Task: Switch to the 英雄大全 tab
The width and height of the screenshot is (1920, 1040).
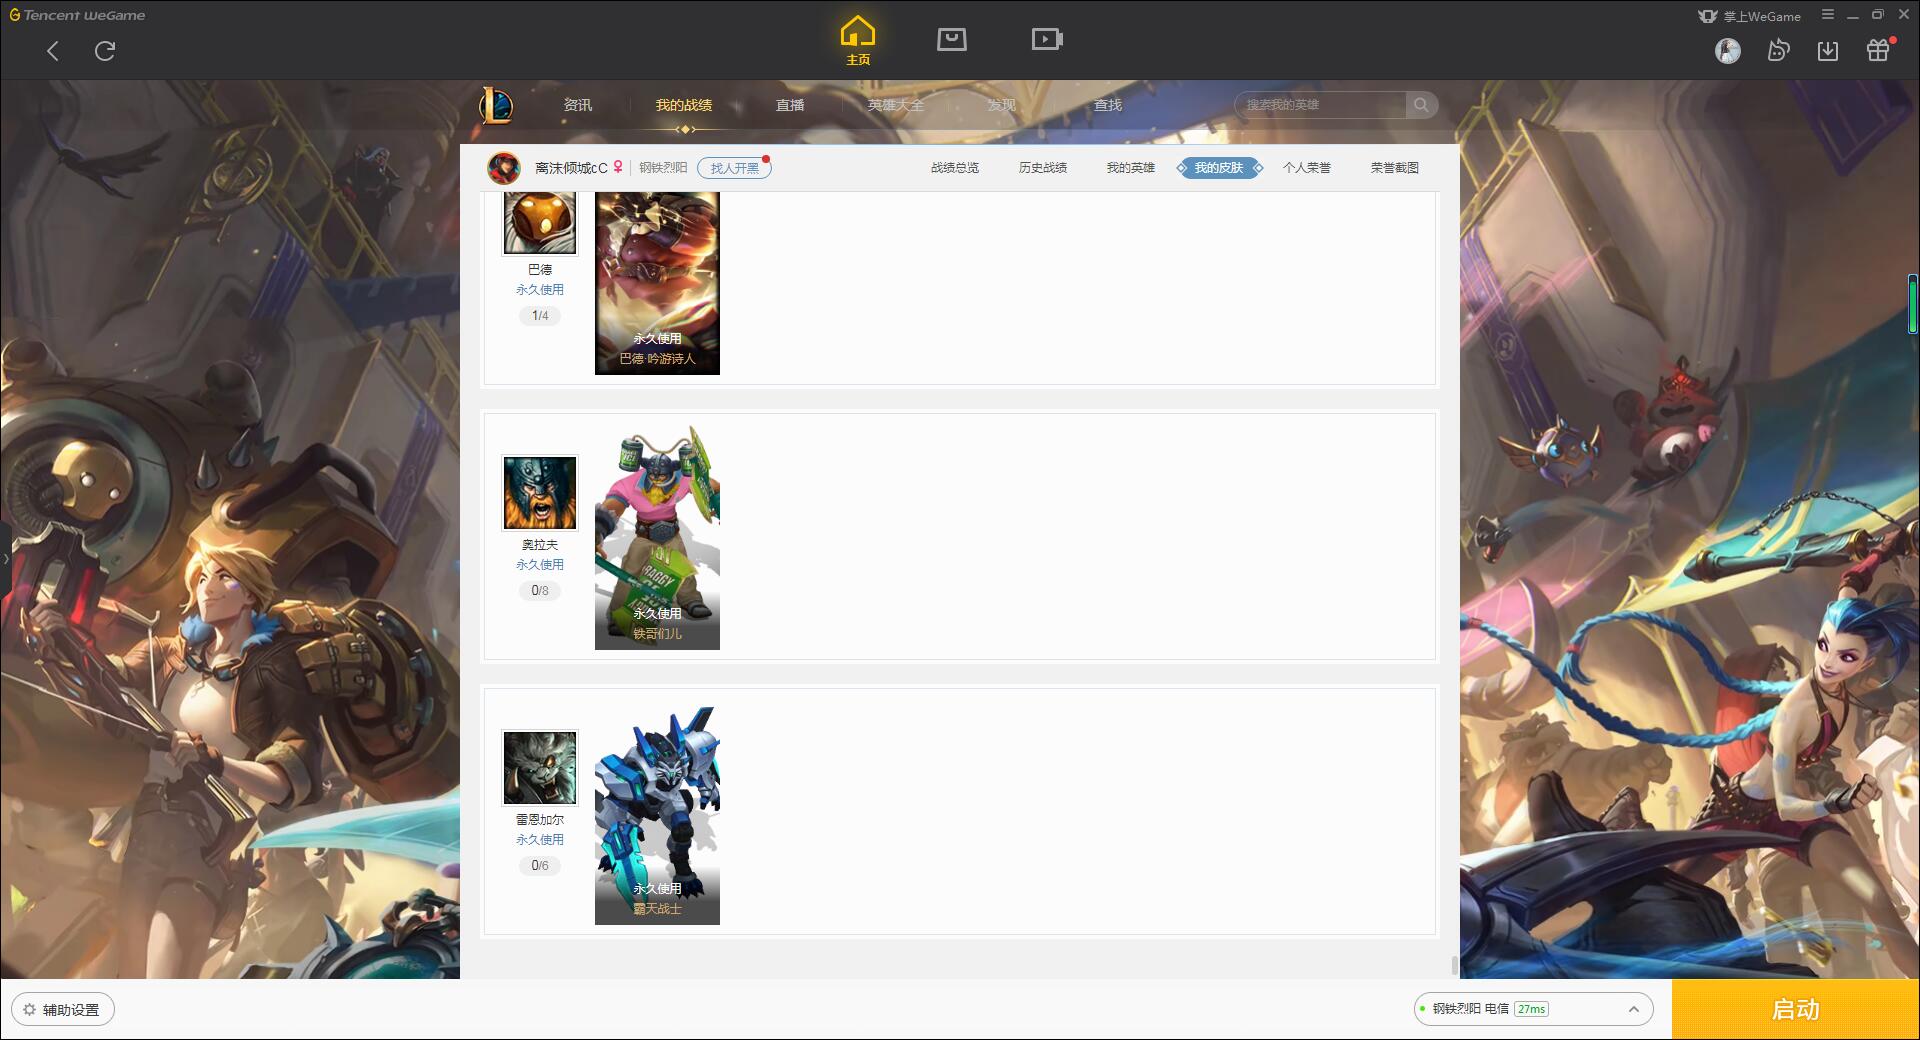Action: tap(896, 105)
